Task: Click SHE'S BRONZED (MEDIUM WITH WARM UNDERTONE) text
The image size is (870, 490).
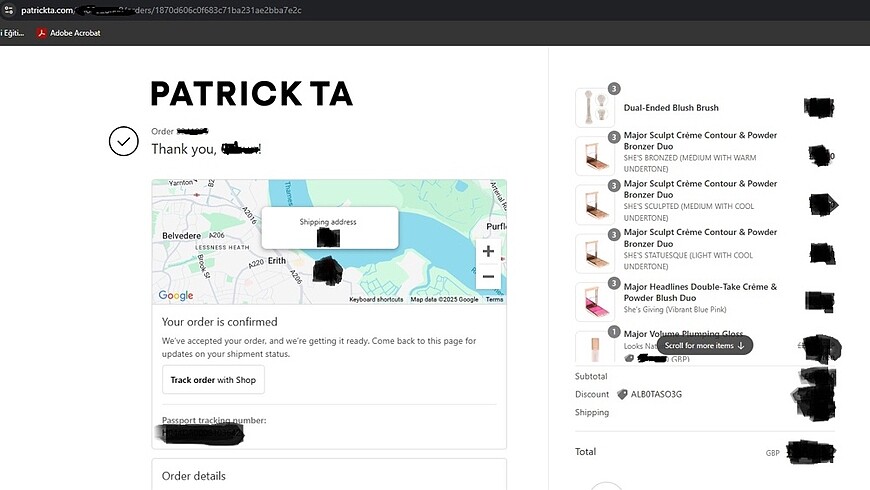Action: (690, 163)
